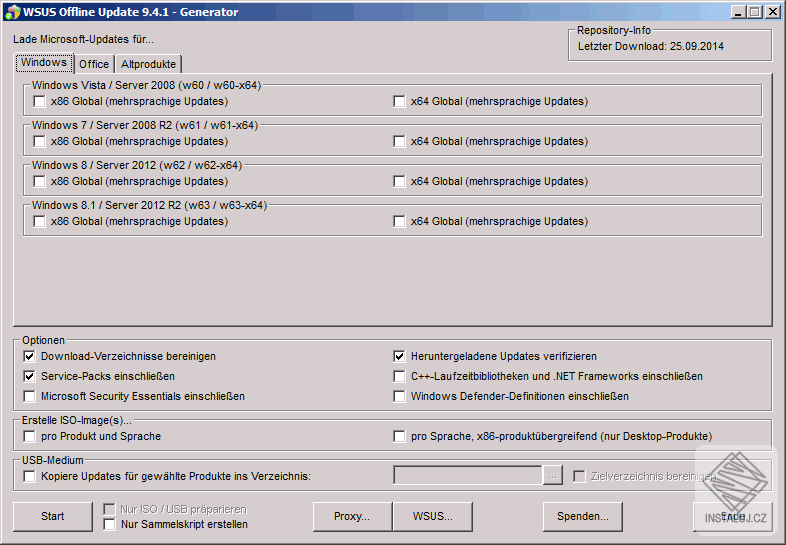Enable Microsoft Security Essentials einschließen
This screenshot has width=786, height=545.
pyautogui.click(x=30, y=397)
